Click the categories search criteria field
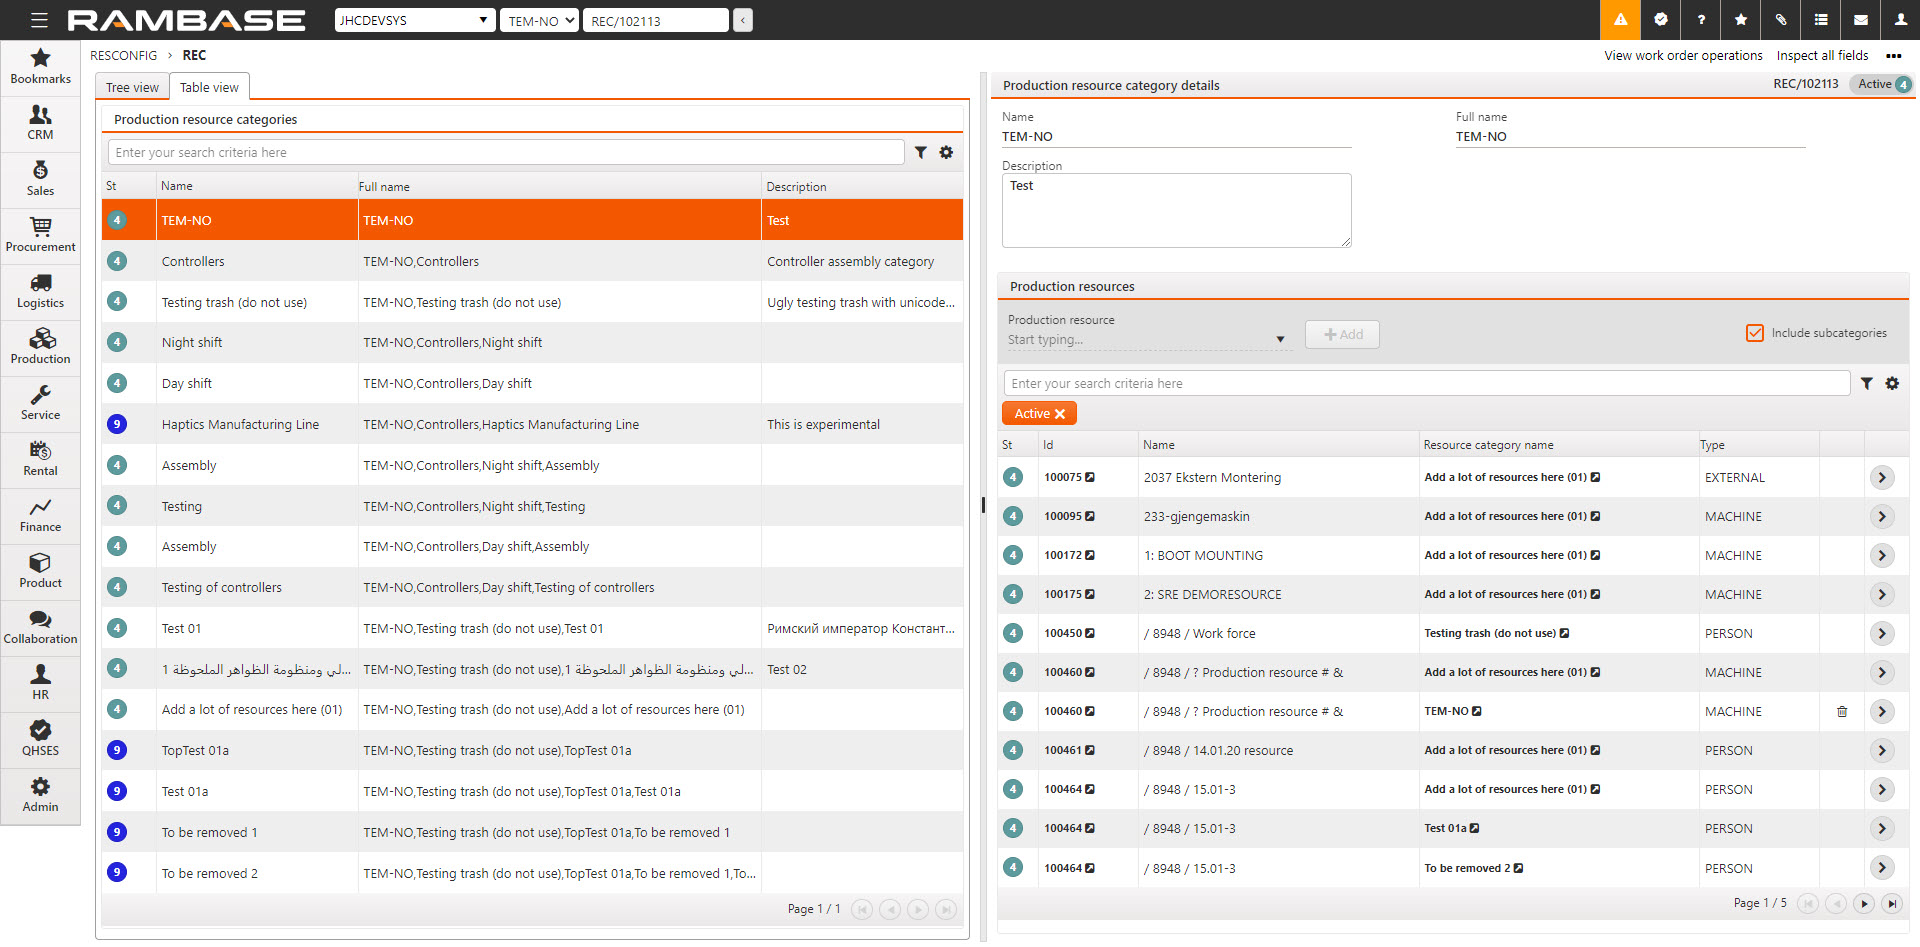Screen dimensions: 1920x947 tap(505, 152)
